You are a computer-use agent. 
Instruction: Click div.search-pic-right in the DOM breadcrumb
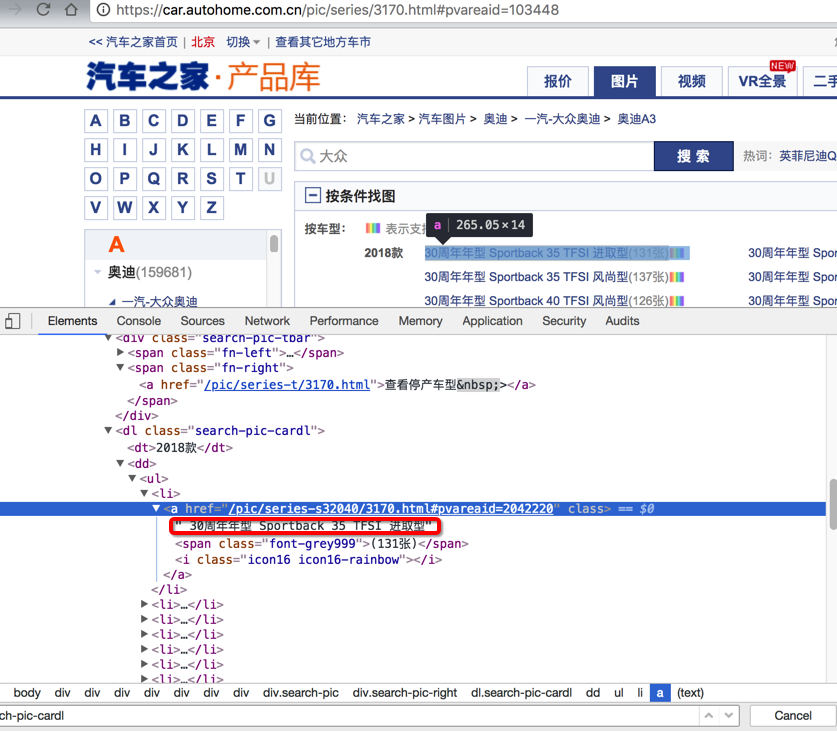[405, 692]
